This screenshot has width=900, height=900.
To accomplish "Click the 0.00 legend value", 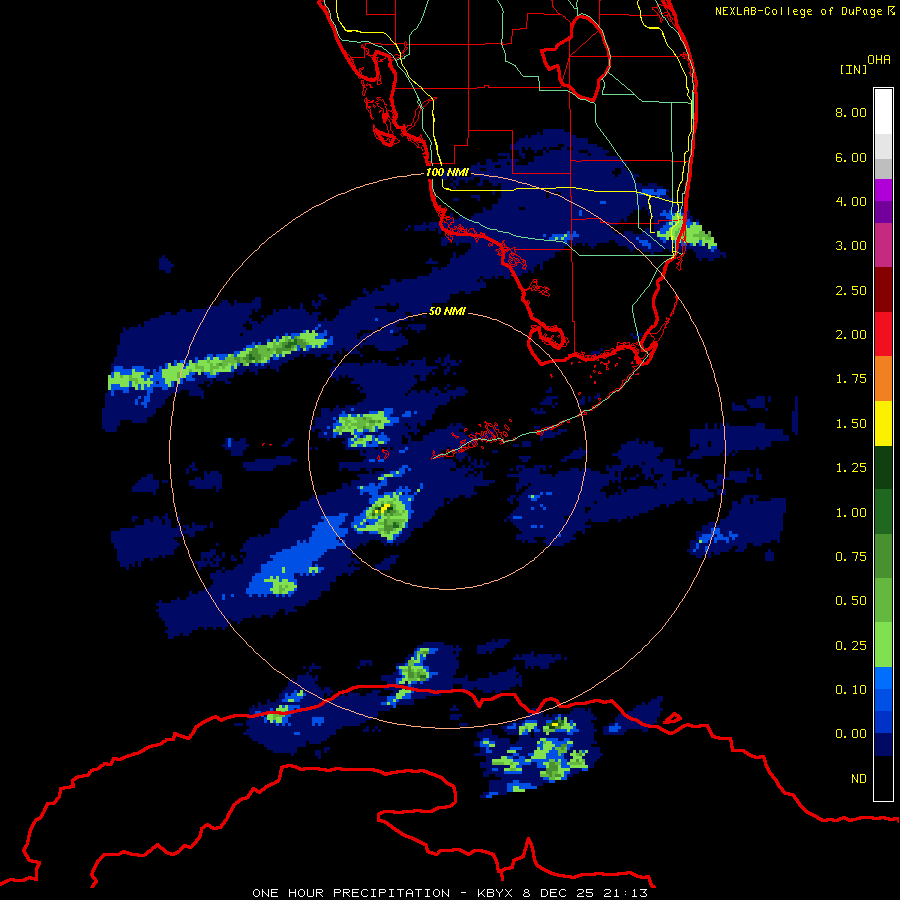I will [x=851, y=734].
